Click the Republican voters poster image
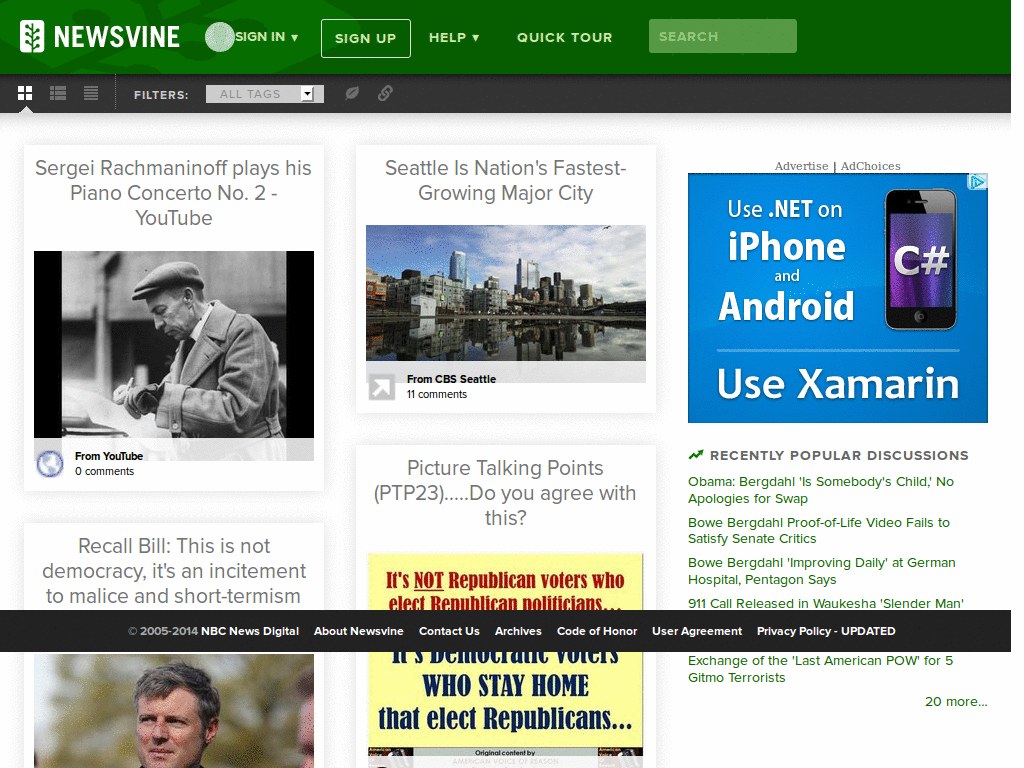Viewport: 1024px width, 768px height. pos(505,660)
